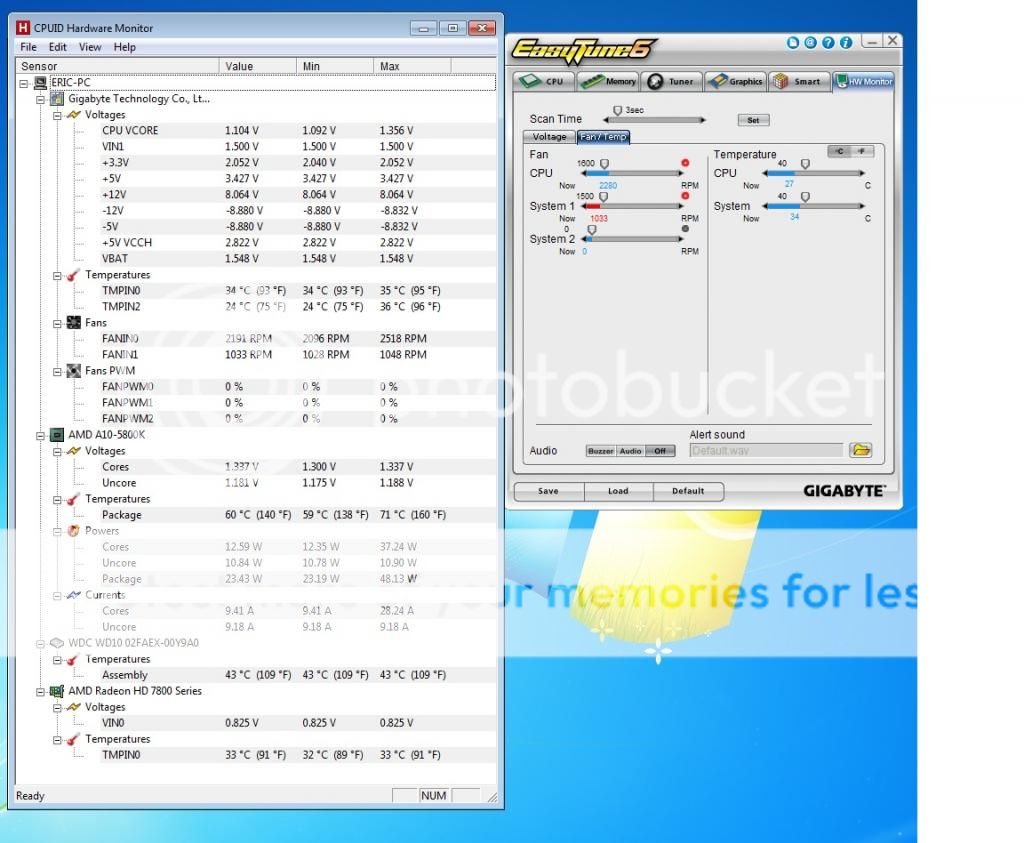The width and height of the screenshot is (1024, 843).
Task: Open EasyTune6 help question-mark icon
Action: click(828, 42)
